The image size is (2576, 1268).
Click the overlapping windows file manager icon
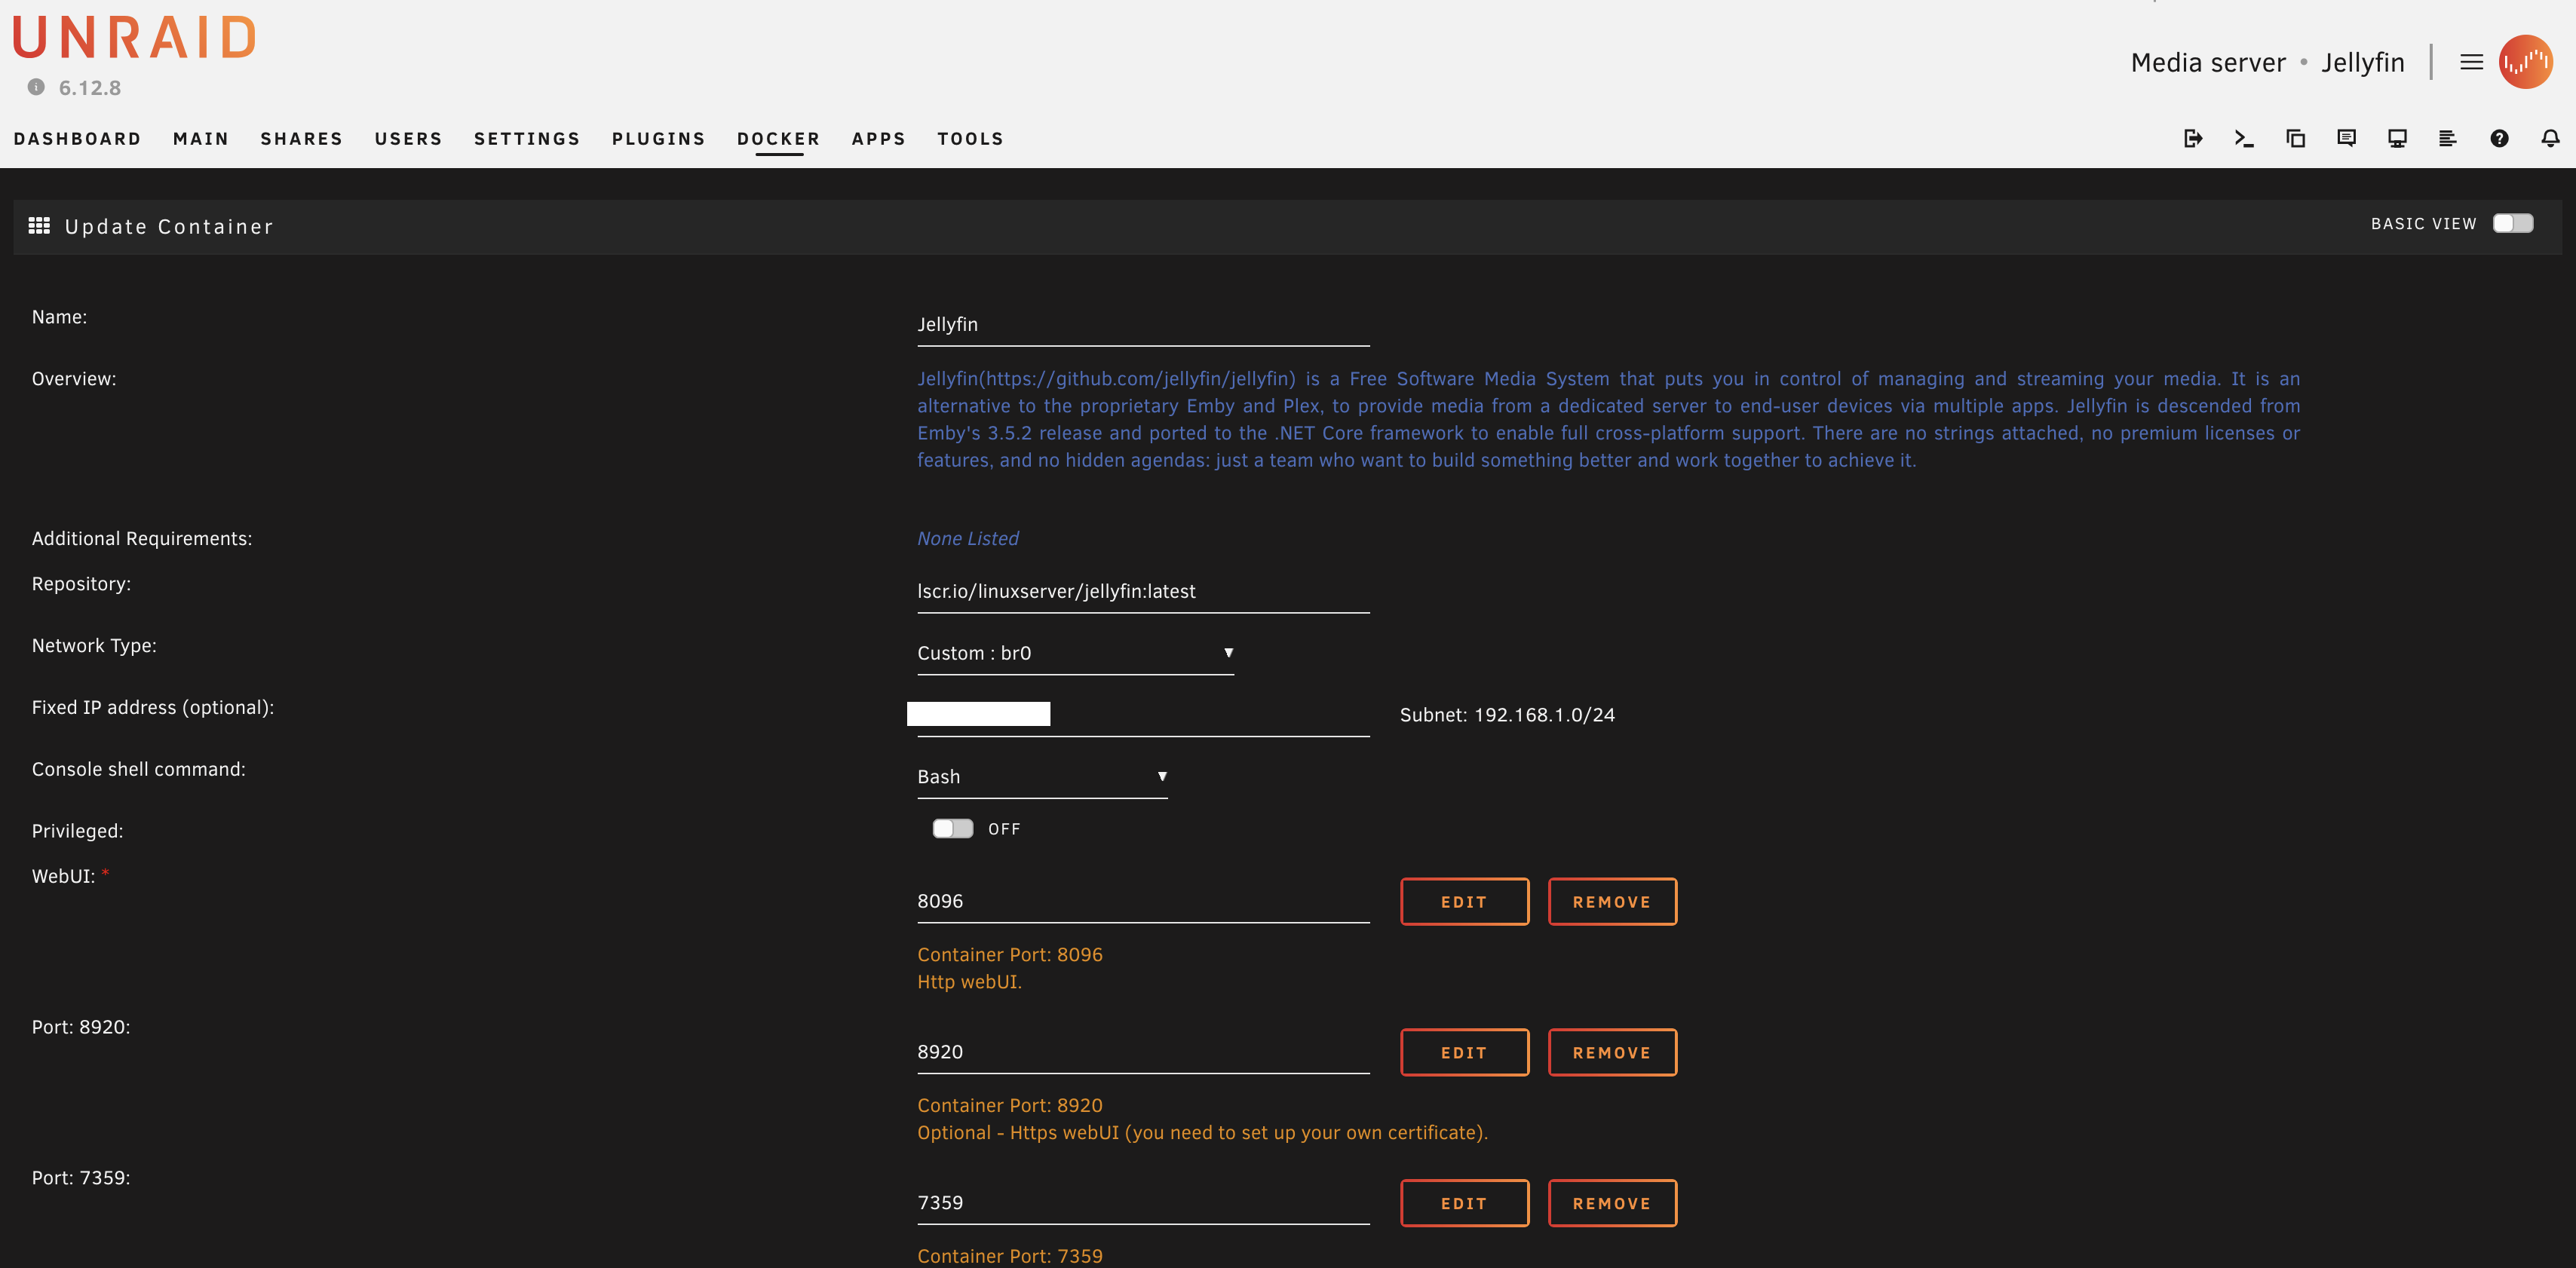tap(2295, 138)
